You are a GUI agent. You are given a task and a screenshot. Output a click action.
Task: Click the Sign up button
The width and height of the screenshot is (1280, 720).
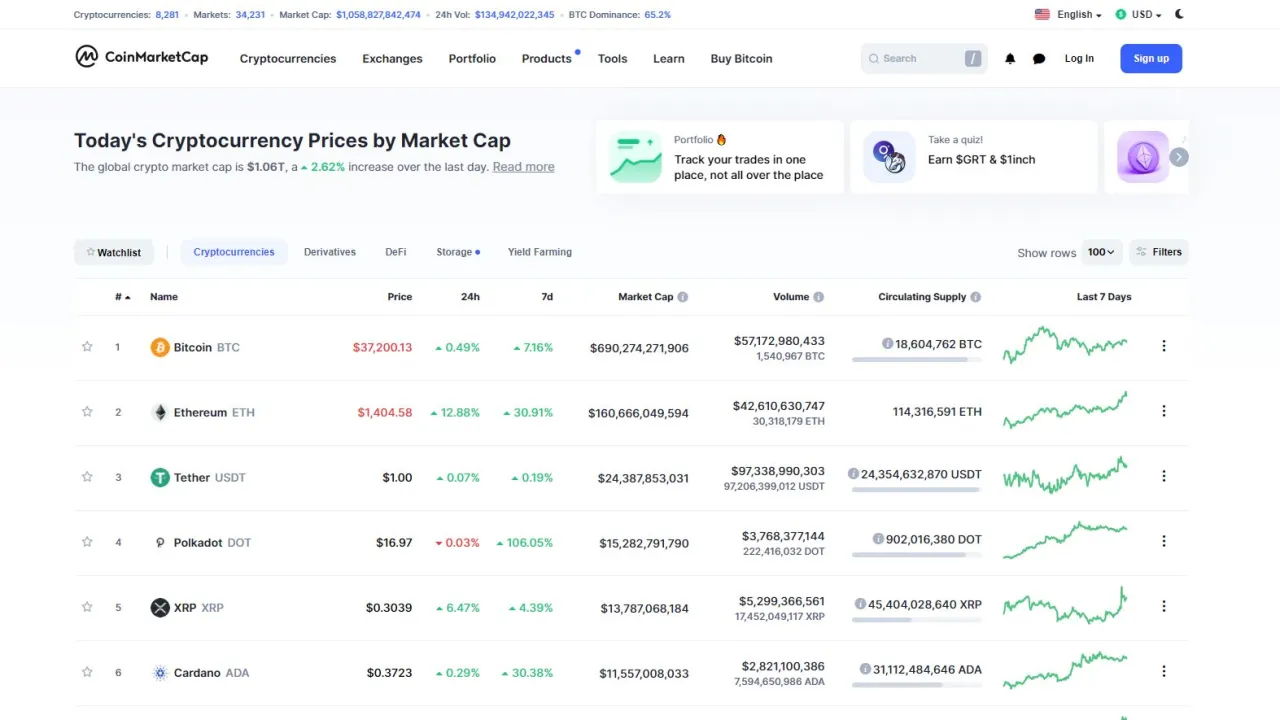(1150, 58)
